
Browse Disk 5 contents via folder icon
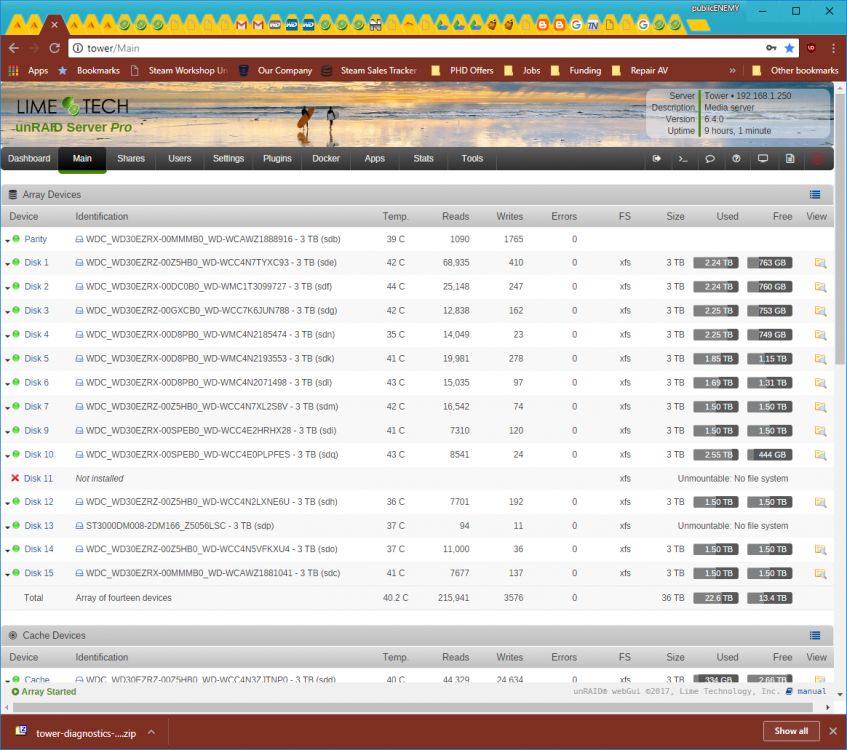[821, 359]
